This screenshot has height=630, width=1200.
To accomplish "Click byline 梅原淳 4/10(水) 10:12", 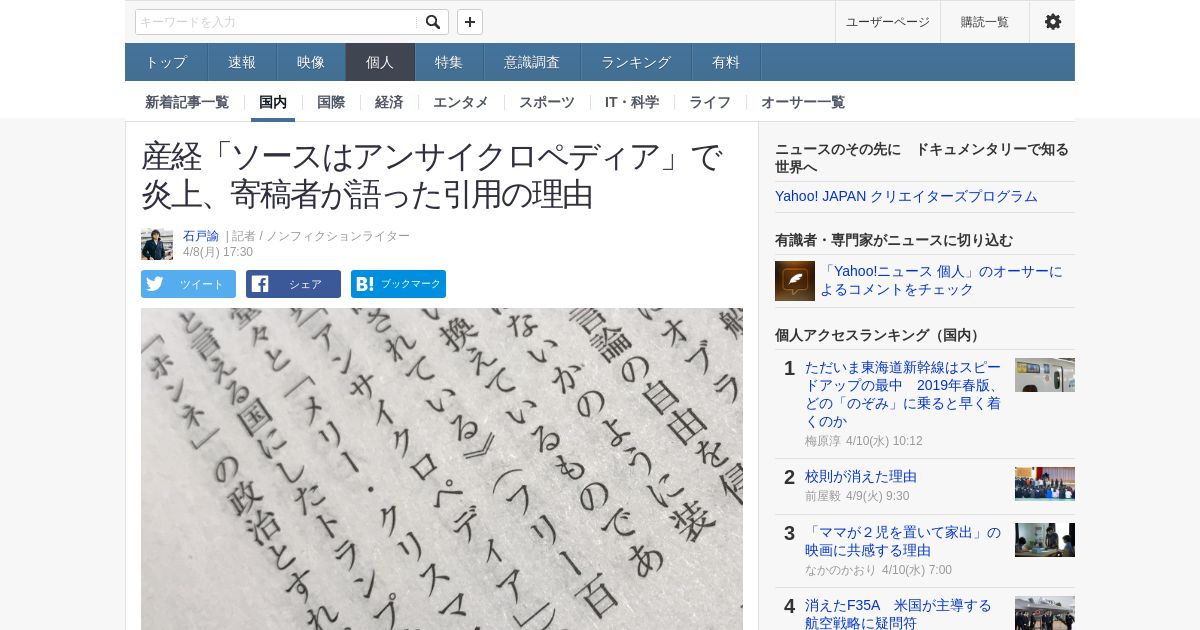I will tap(864, 441).
